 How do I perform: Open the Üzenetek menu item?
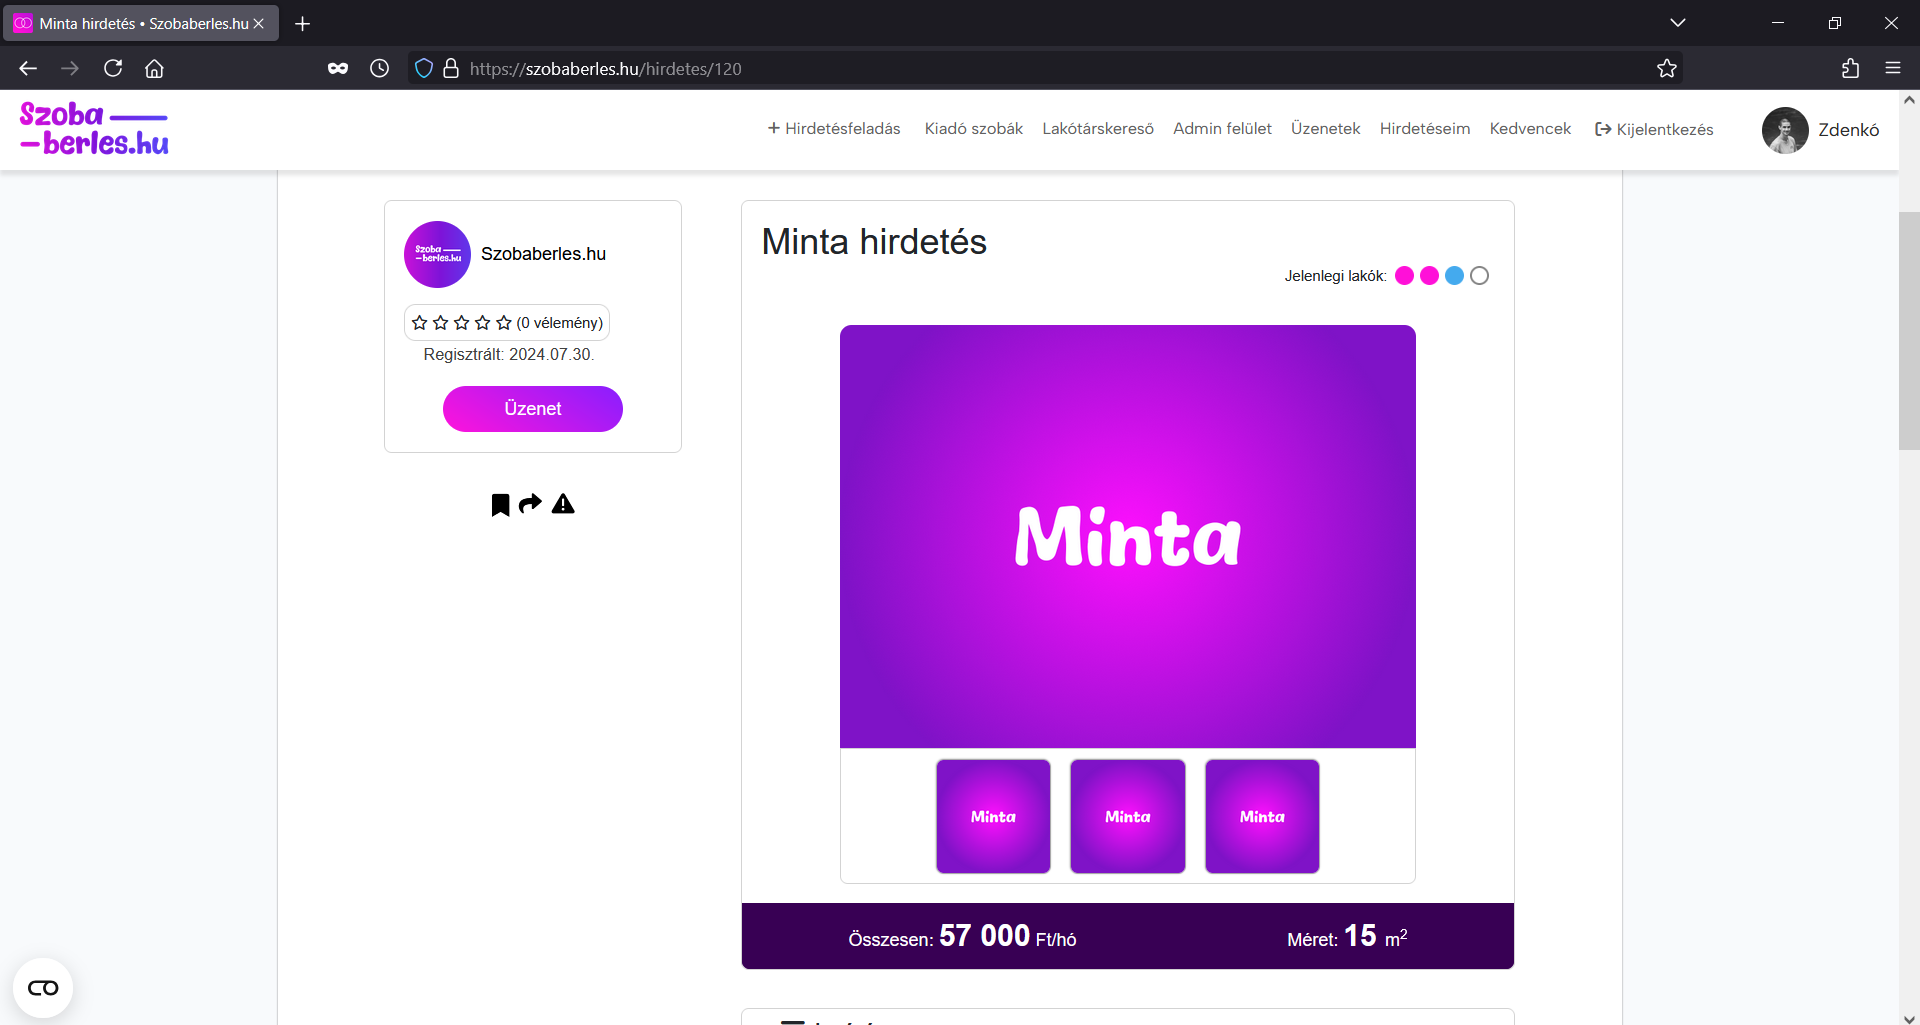[x=1325, y=129]
